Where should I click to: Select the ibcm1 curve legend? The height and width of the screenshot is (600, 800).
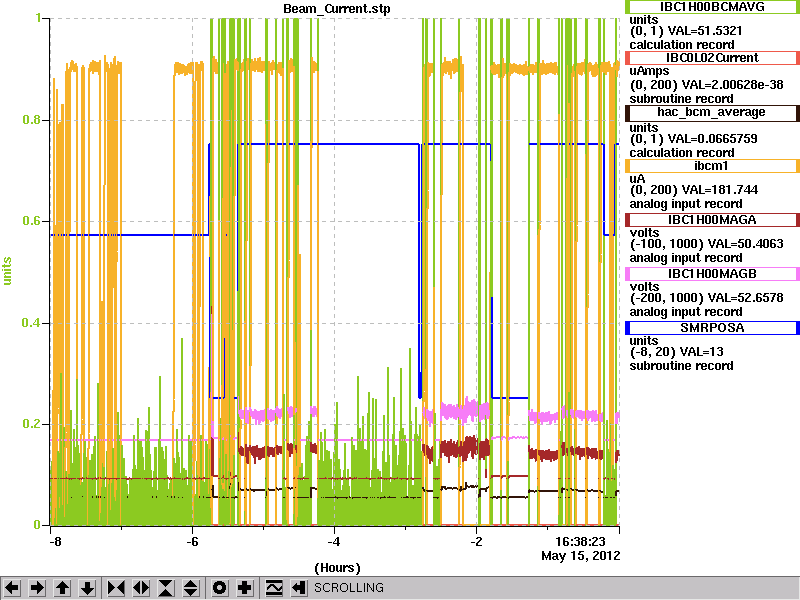(x=712, y=166)
